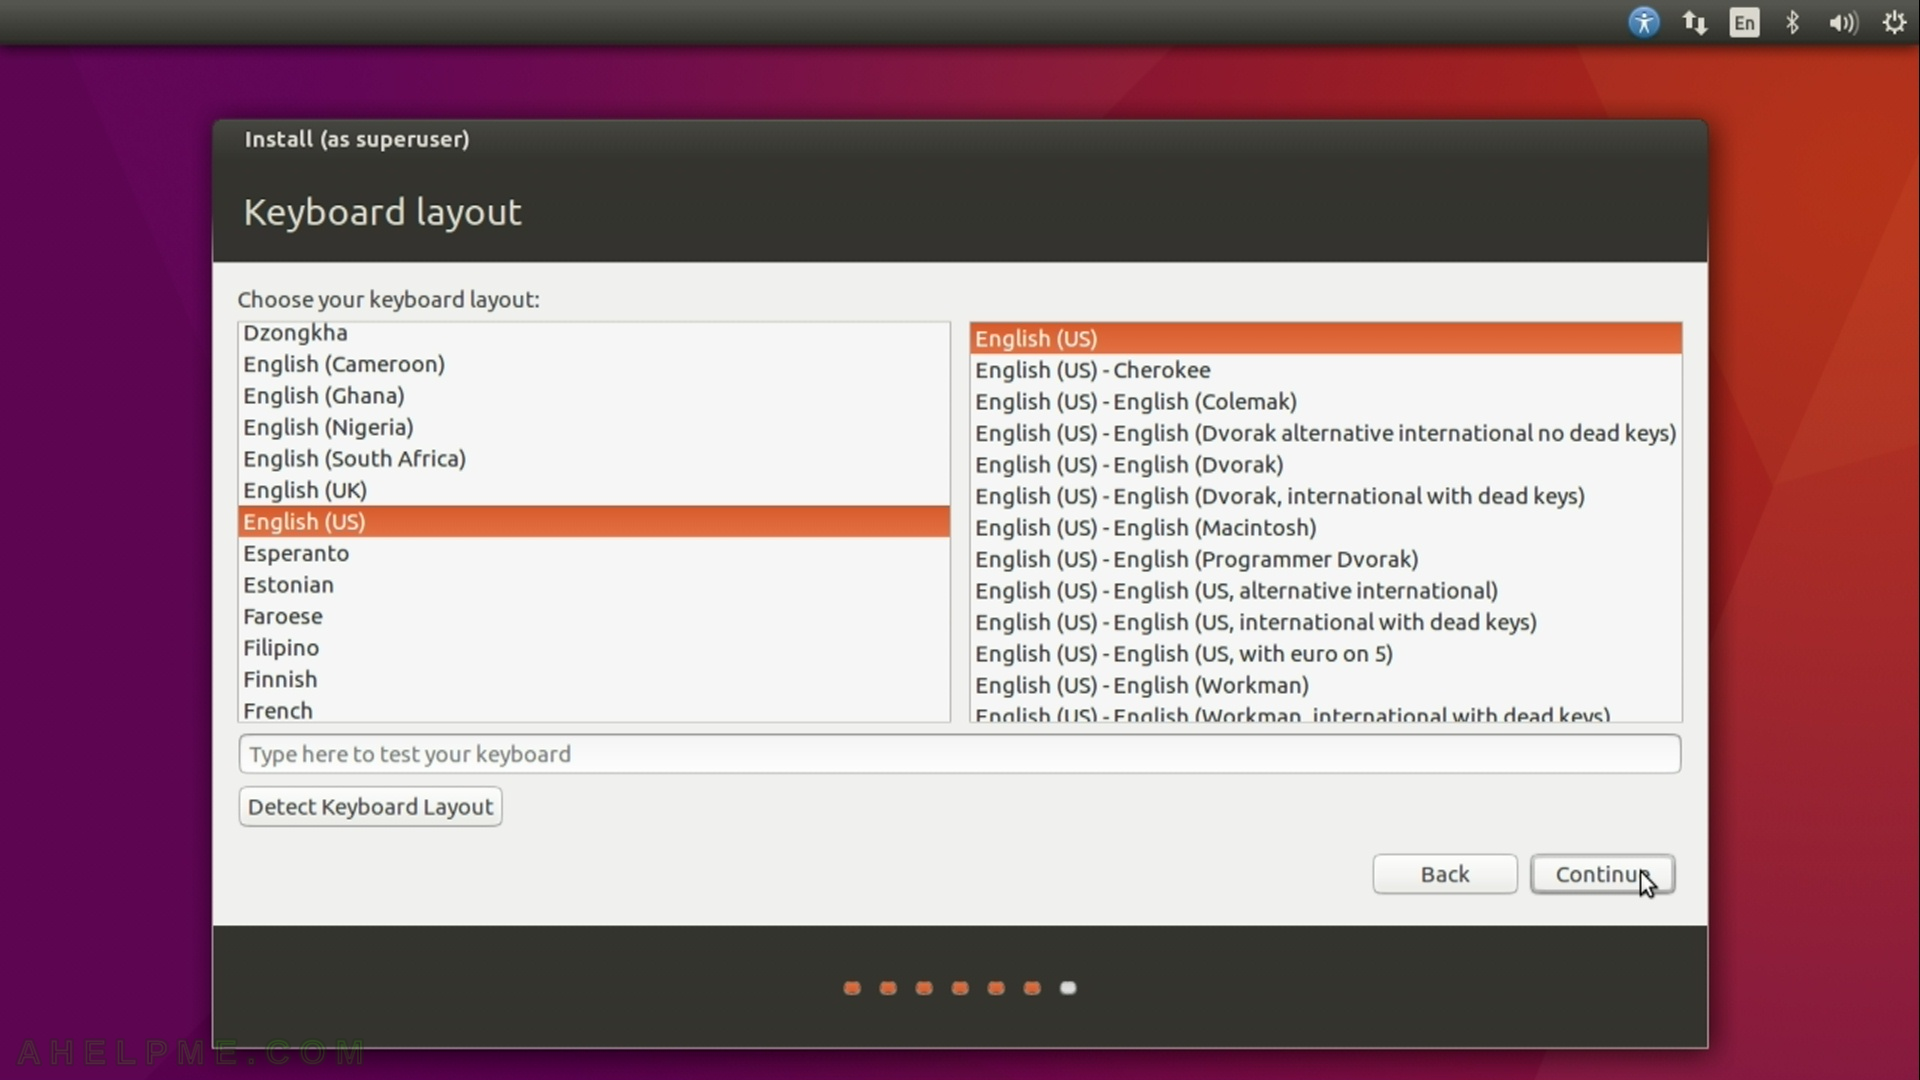This screenshot has width=1920, height=1080.
Task: Select English (US) variant in right list
Action: (x=1326, y=339)
